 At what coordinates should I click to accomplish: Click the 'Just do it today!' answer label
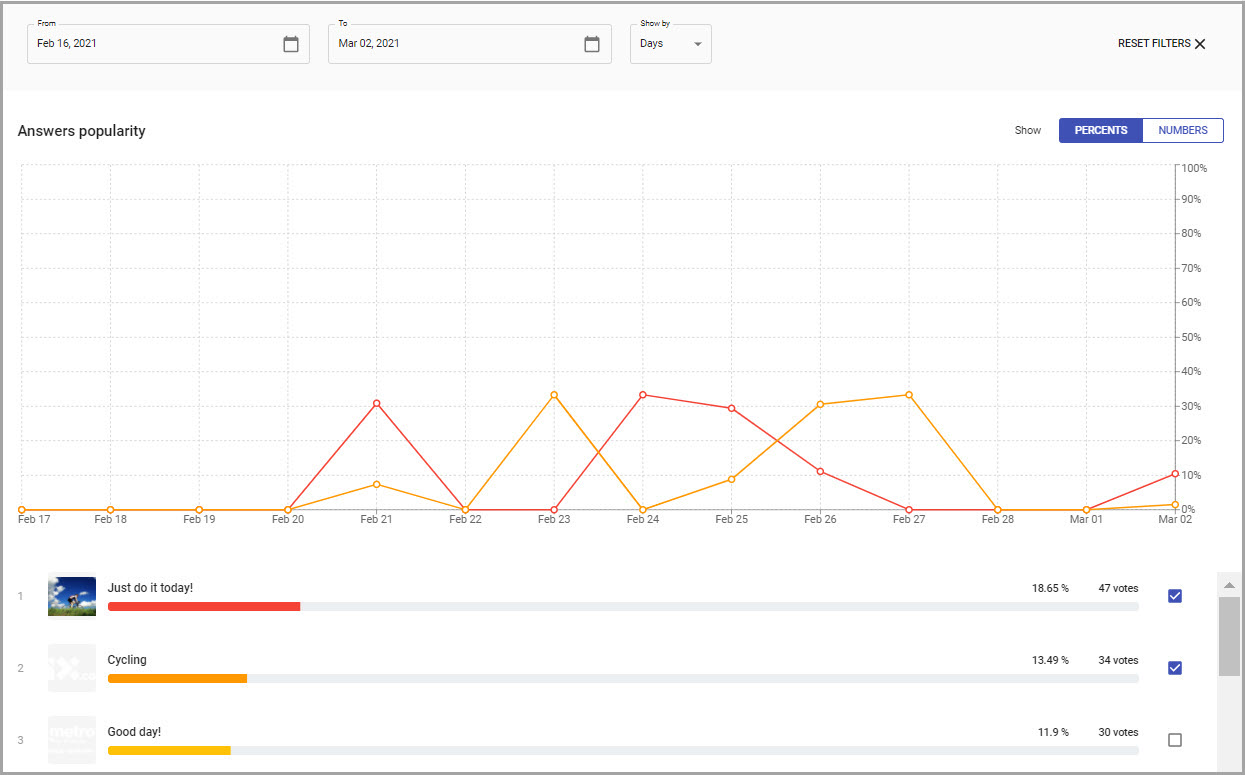[x=150, y=588]
